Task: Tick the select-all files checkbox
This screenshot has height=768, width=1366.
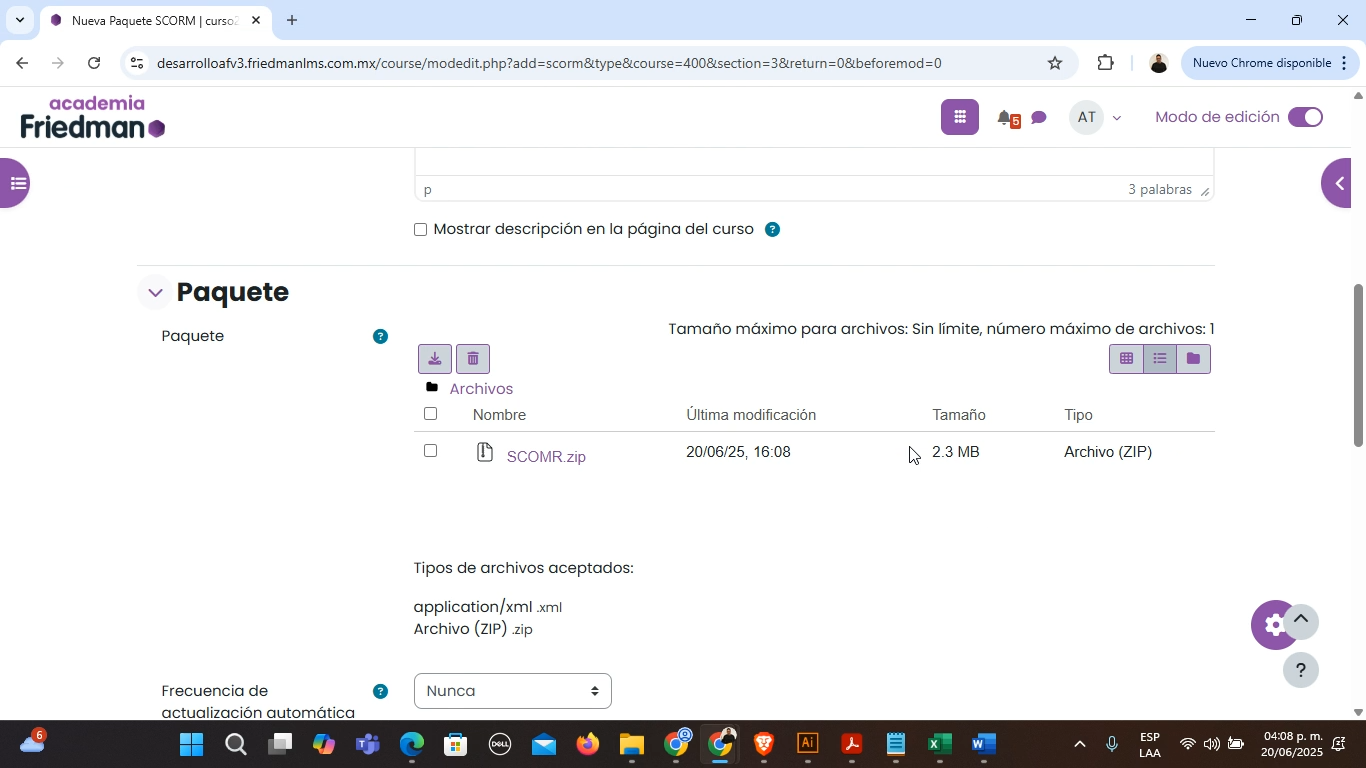Action: click(x=430, y=414)
